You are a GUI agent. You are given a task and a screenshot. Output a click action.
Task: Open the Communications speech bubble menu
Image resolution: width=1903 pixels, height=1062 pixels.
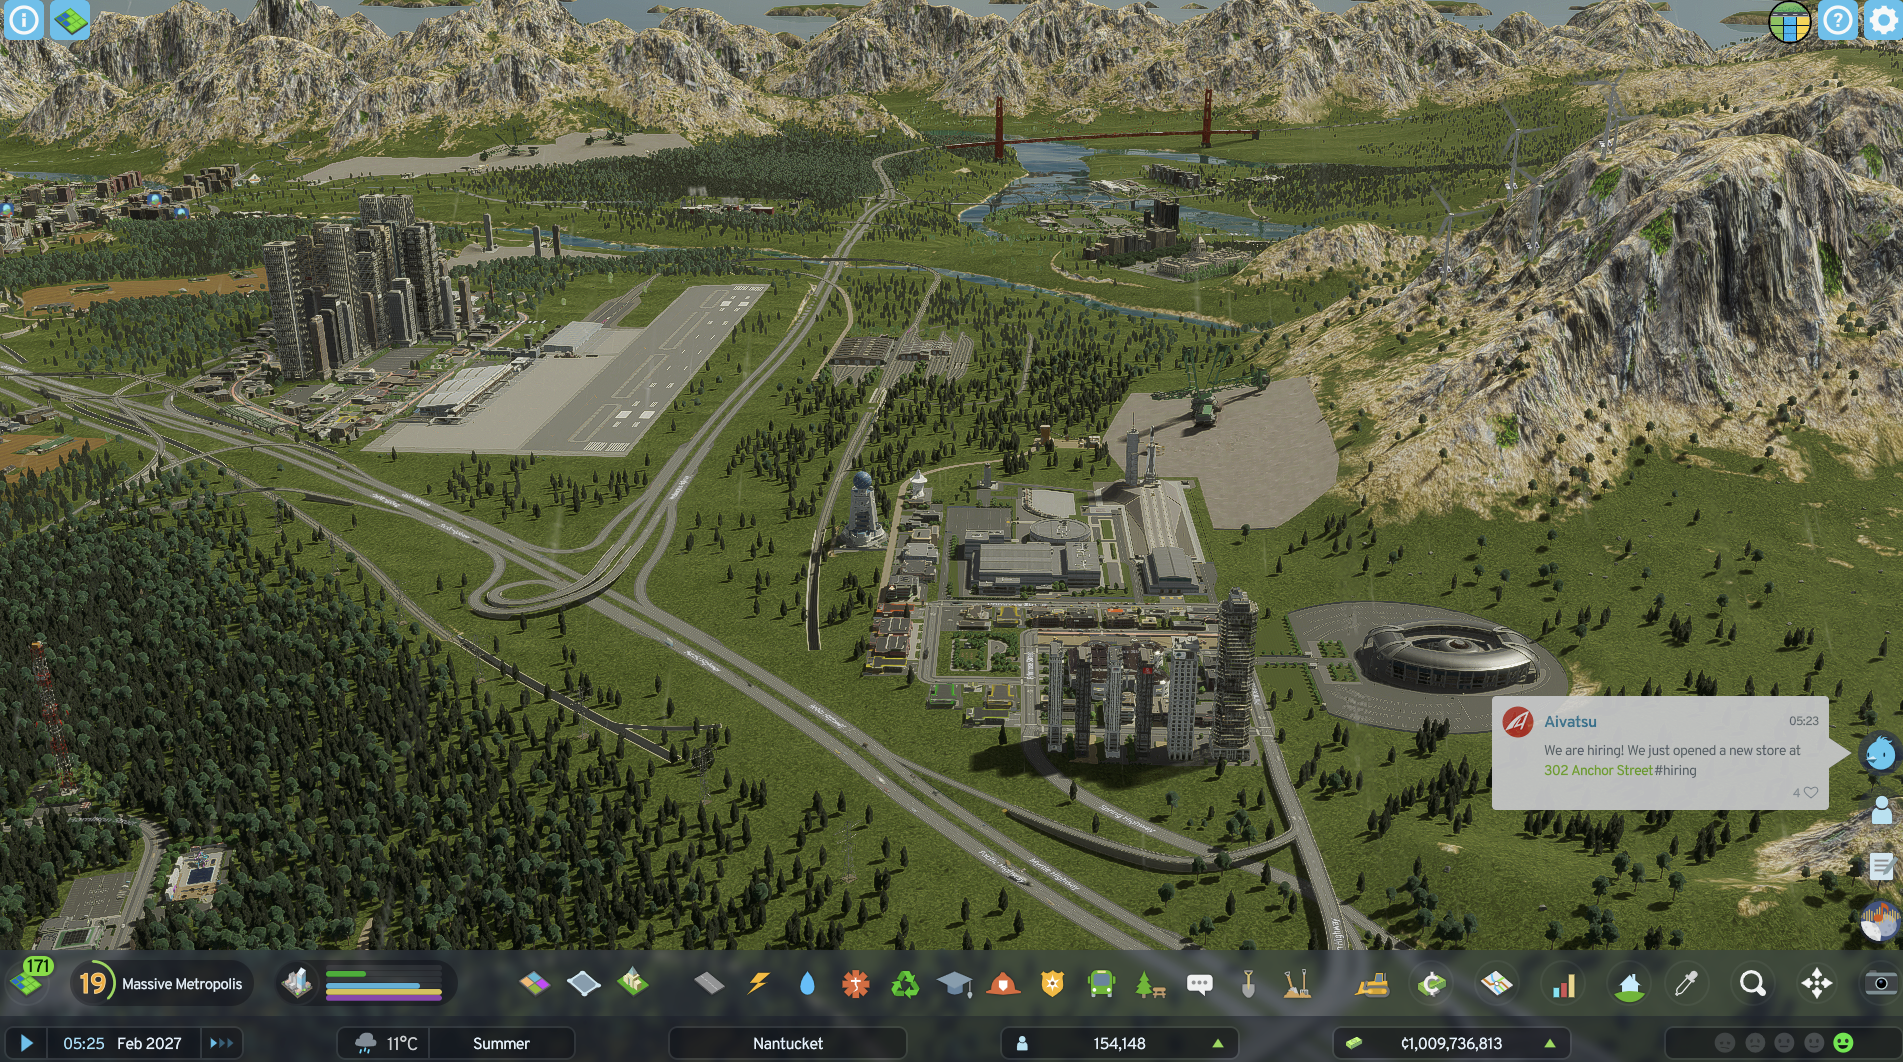pos(1199,984)
